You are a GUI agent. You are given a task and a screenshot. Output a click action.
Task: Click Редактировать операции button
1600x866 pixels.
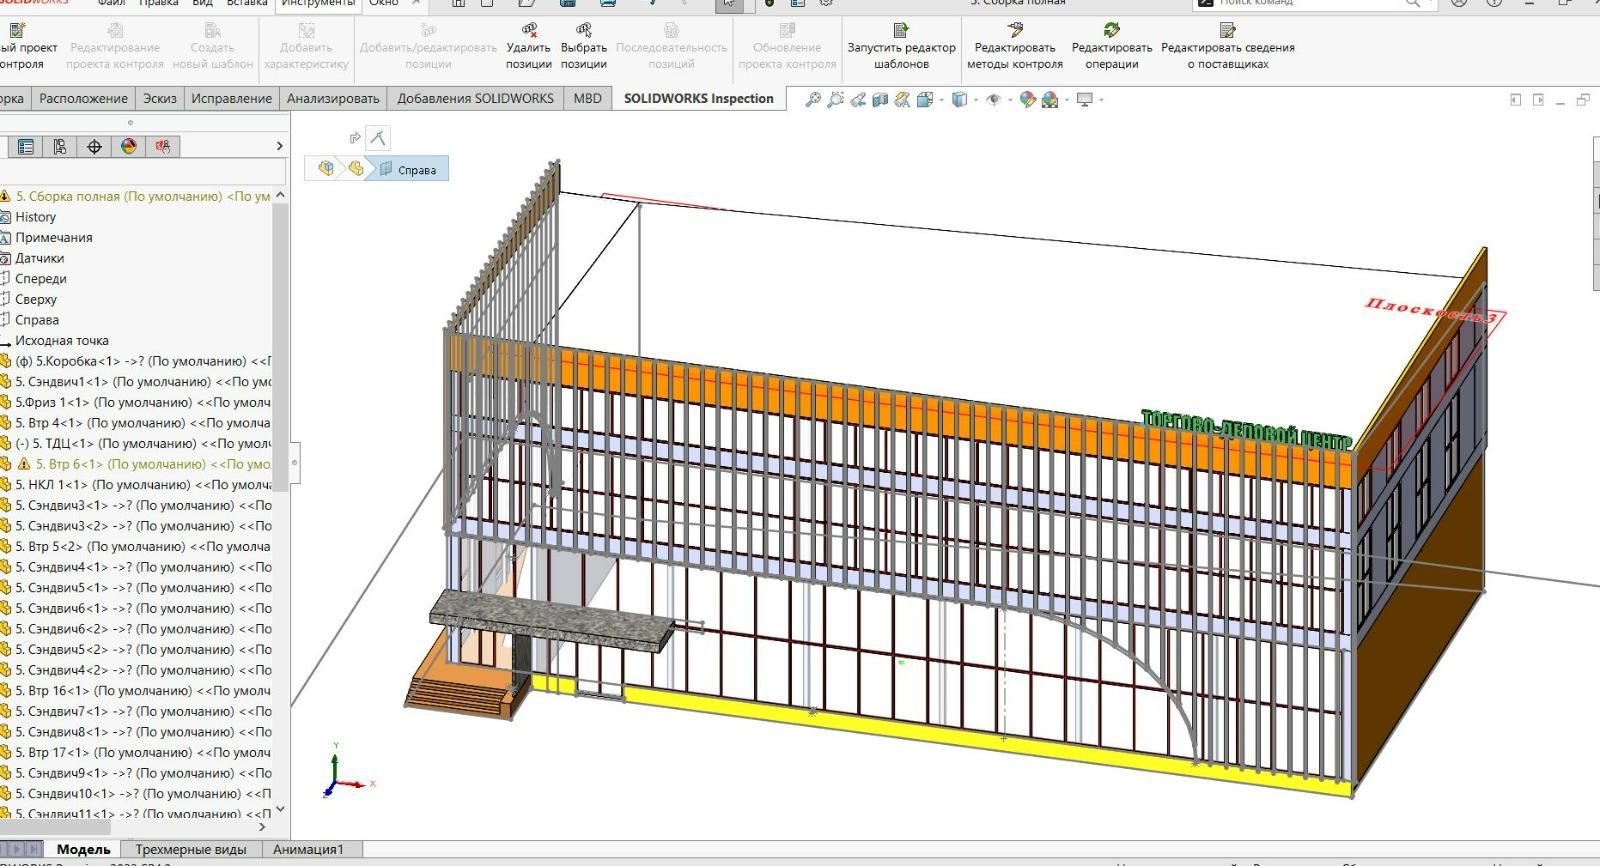pos(1112,47)
